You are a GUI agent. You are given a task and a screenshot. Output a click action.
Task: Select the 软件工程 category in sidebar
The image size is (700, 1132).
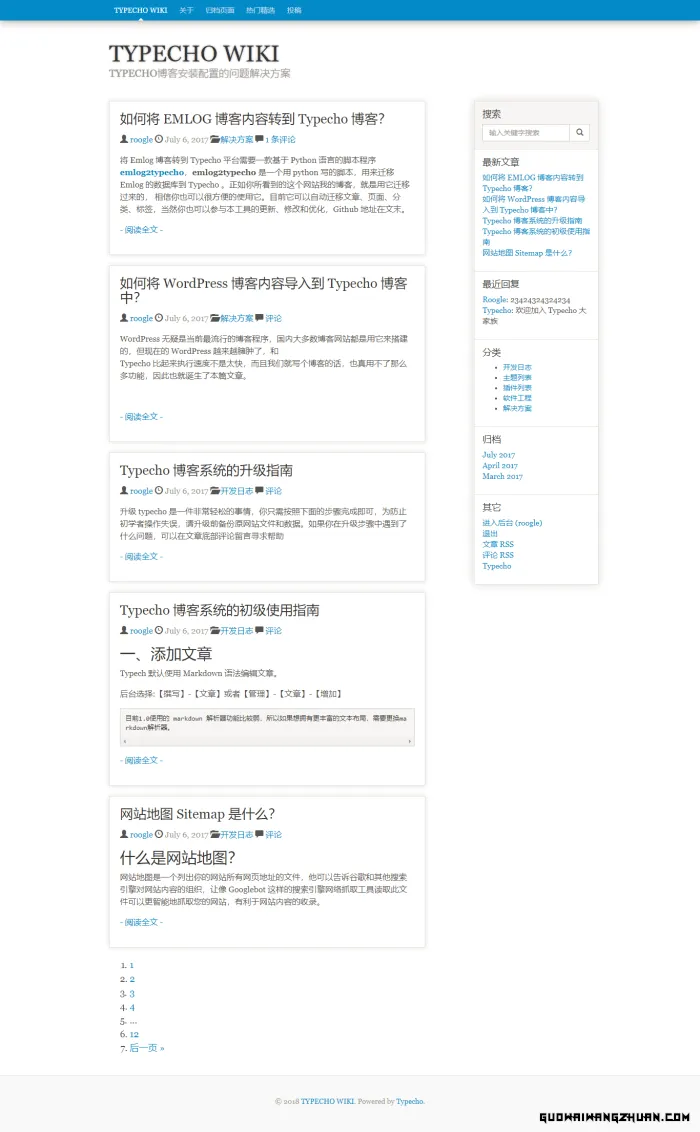(x=517, y=398)
